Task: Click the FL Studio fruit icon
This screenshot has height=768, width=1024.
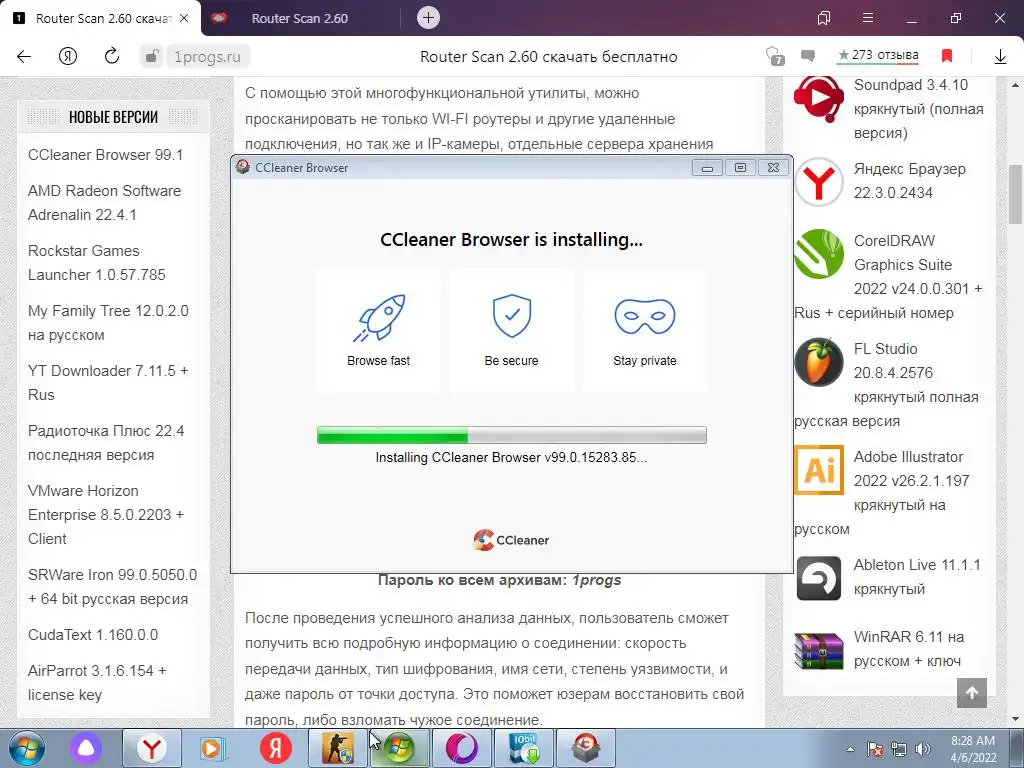Action: (x=819, y=362)
